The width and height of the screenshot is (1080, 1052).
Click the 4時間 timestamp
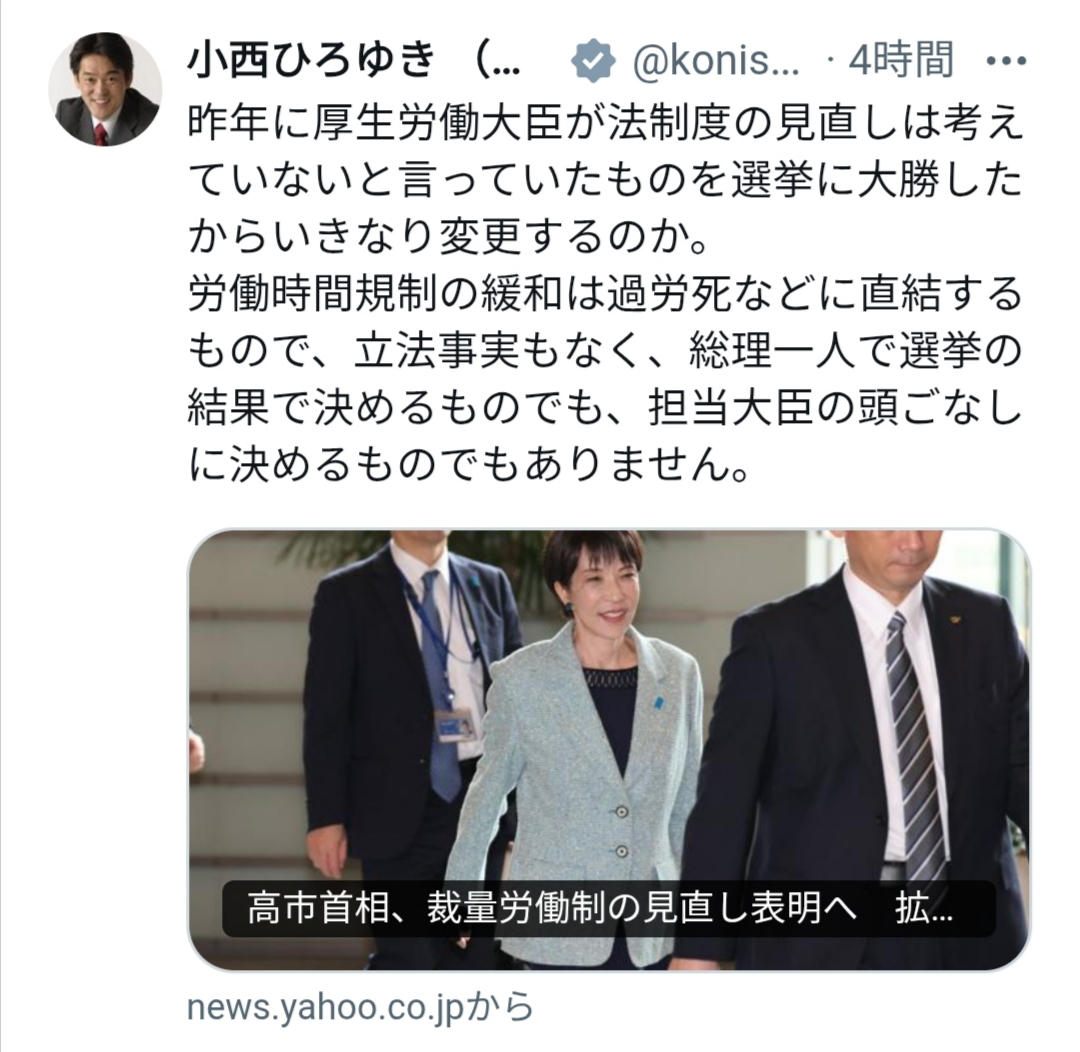point(901,60)
